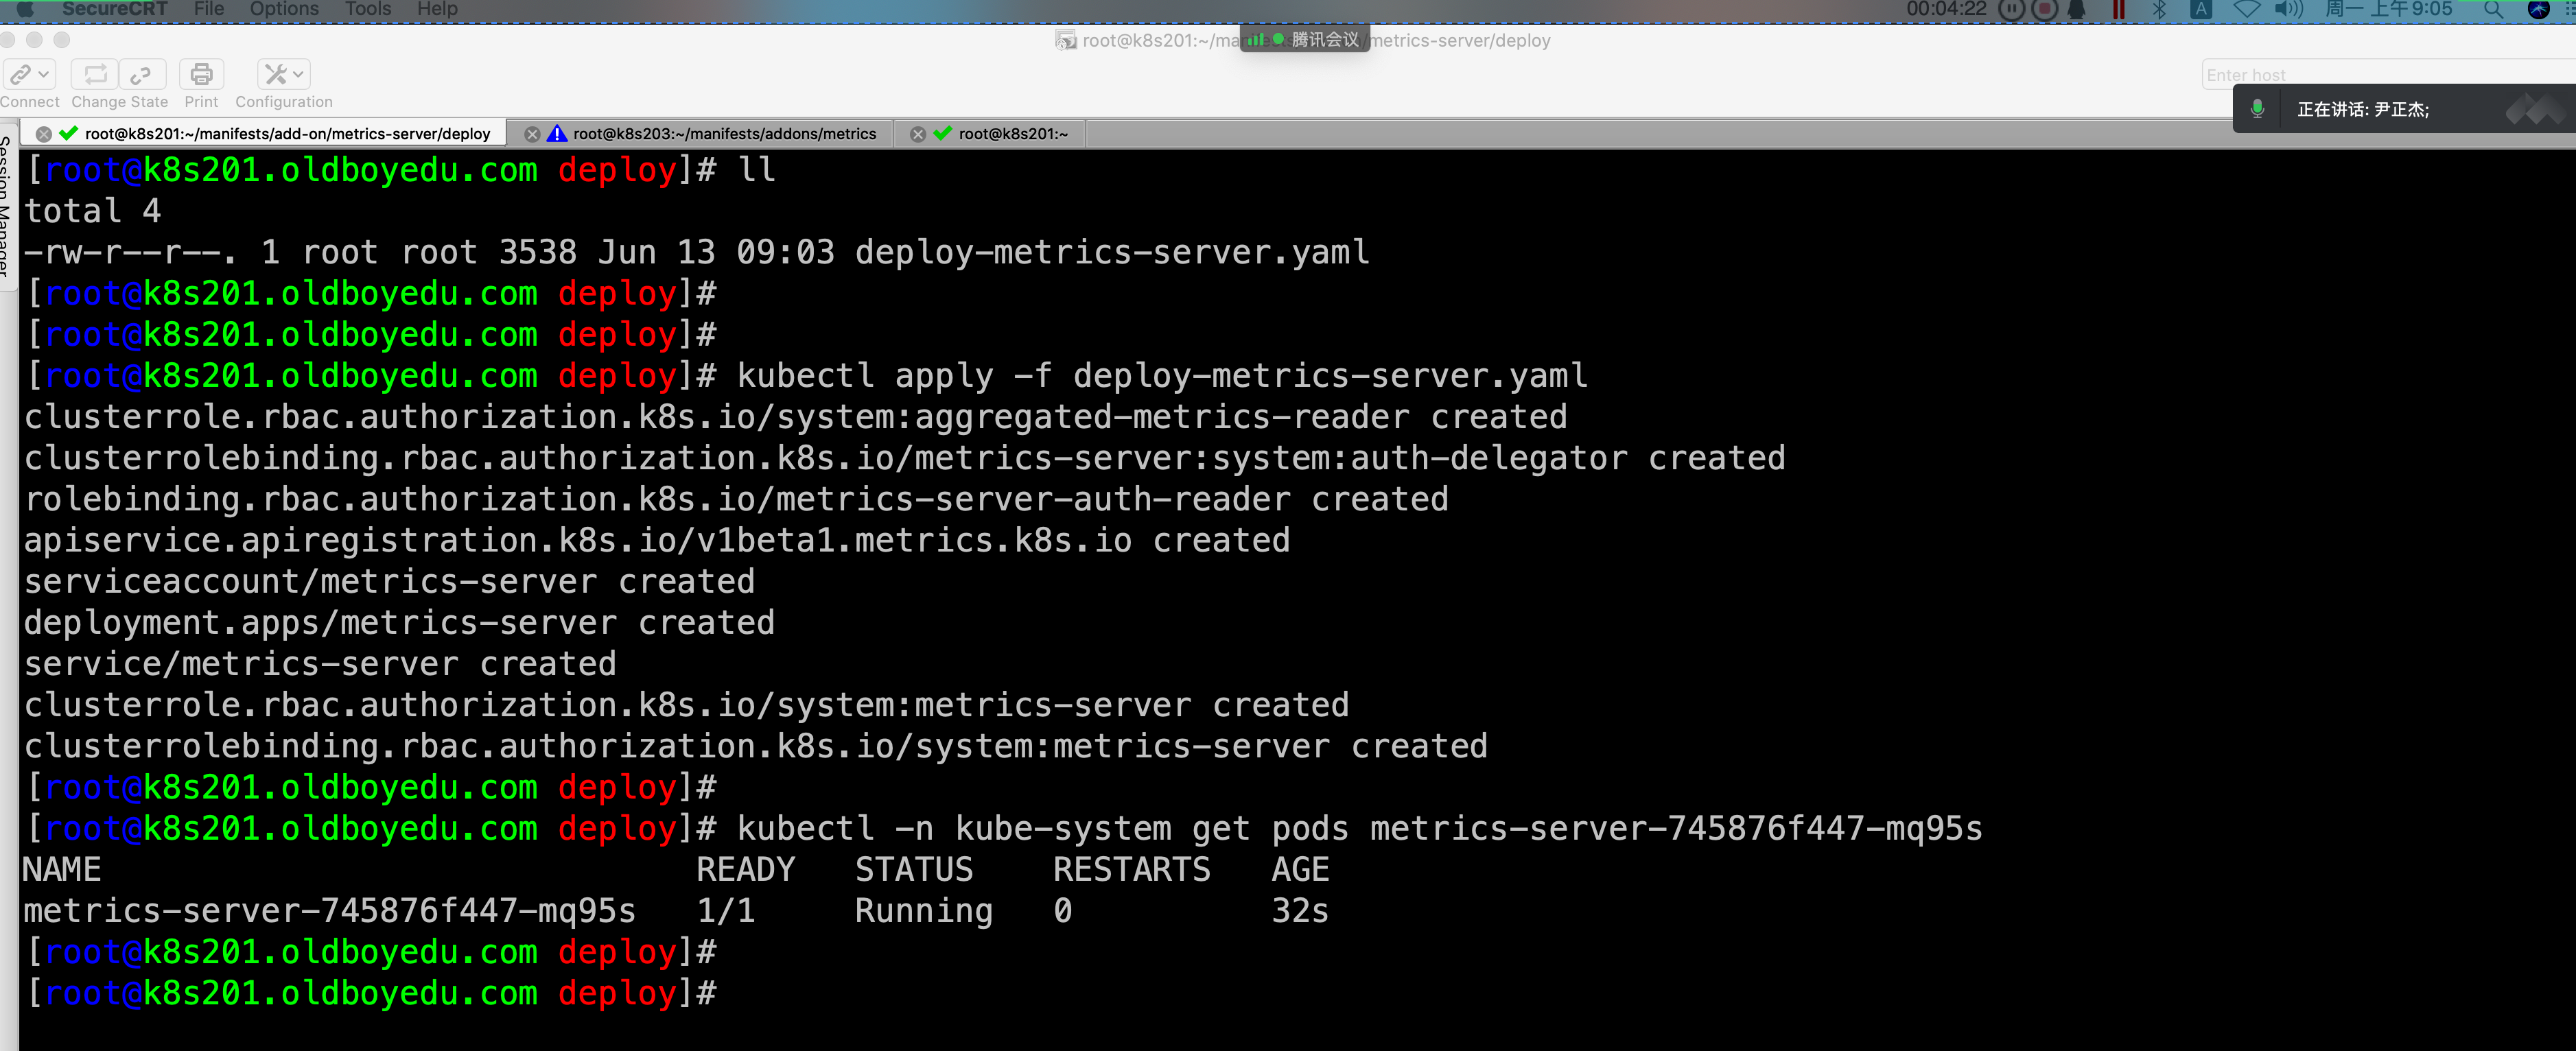This screenshot has width=2576, height=1051.
Task: Close the root@k8s203 session tab
Action: [532, 134]
